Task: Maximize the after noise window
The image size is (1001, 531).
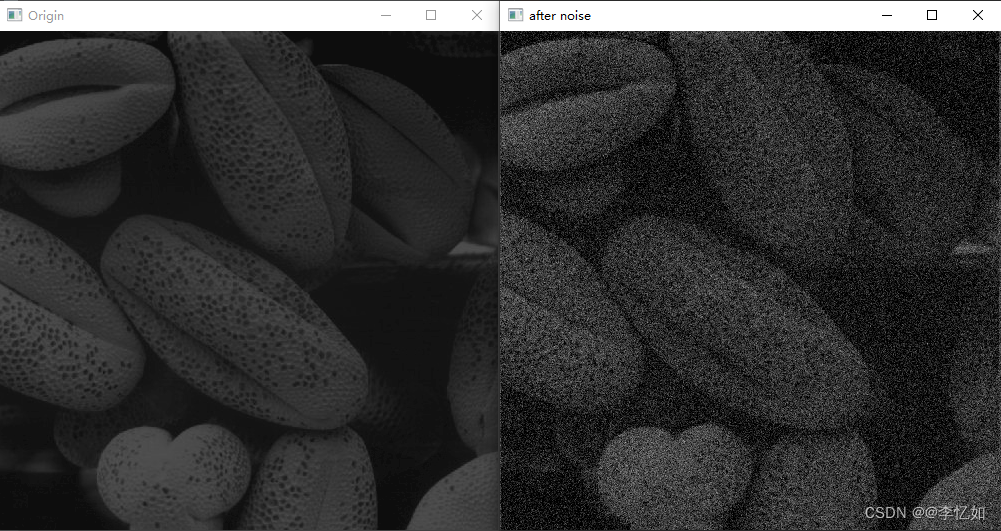Action: pyautogui.click(x=932, y=15)
